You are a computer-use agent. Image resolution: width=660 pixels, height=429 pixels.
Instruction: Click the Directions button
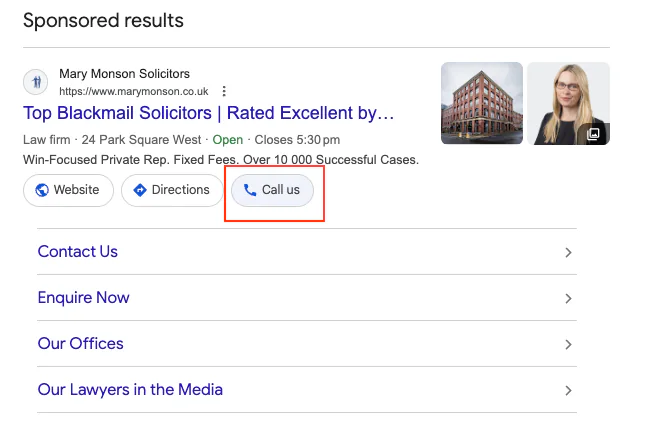pyautogui.click(x=172, y=190)
